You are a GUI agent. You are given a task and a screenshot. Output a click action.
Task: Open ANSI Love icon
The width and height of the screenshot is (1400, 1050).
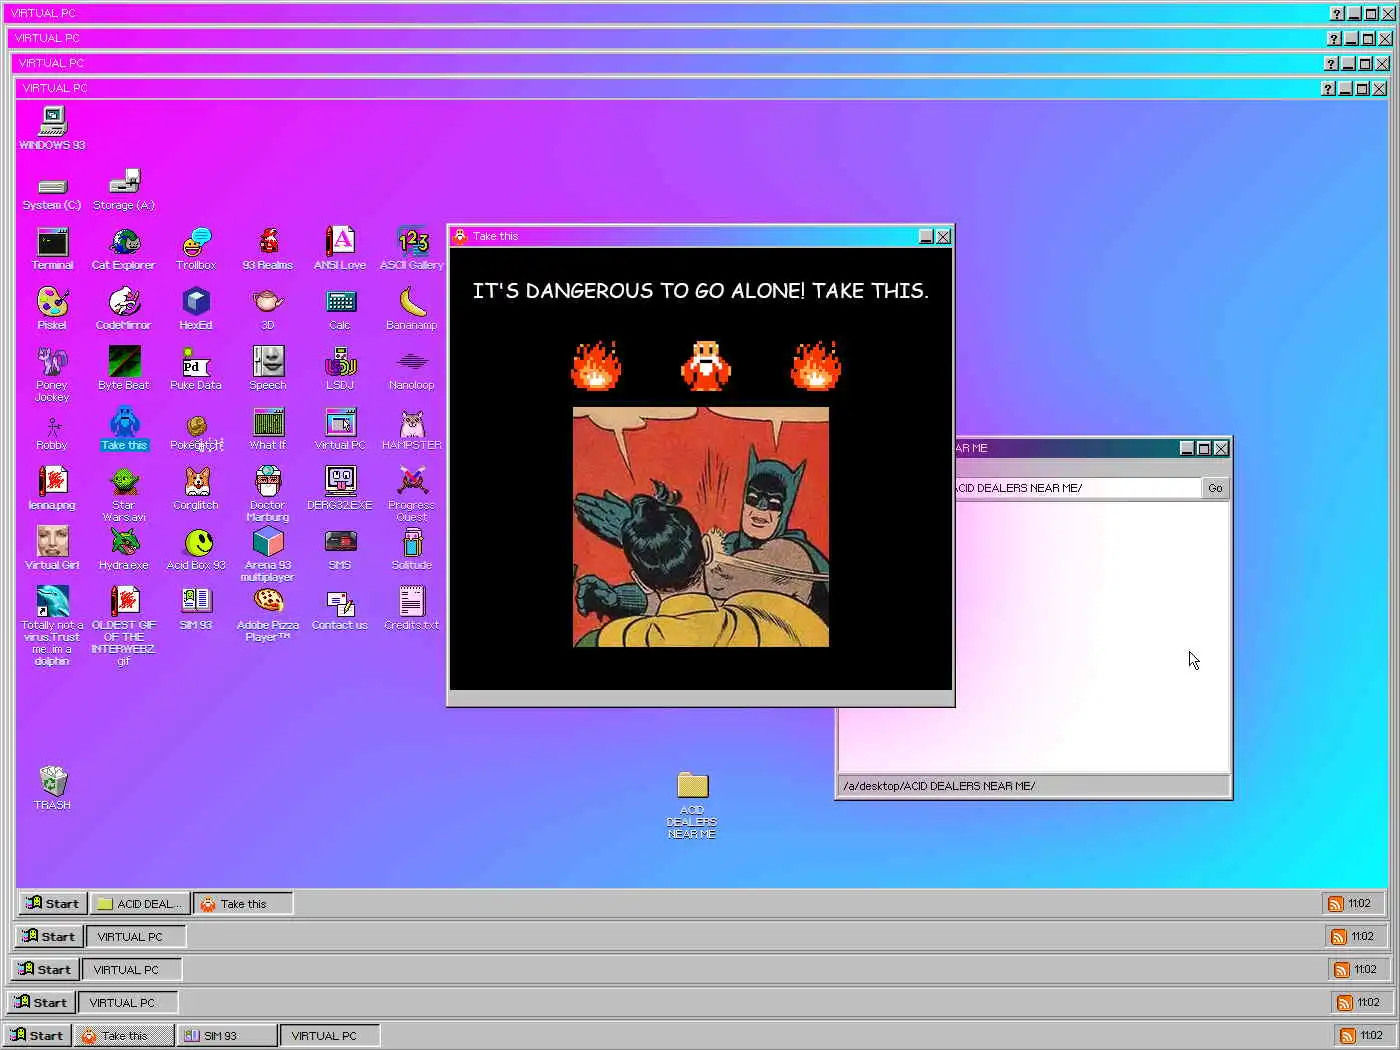pos(340,249)
